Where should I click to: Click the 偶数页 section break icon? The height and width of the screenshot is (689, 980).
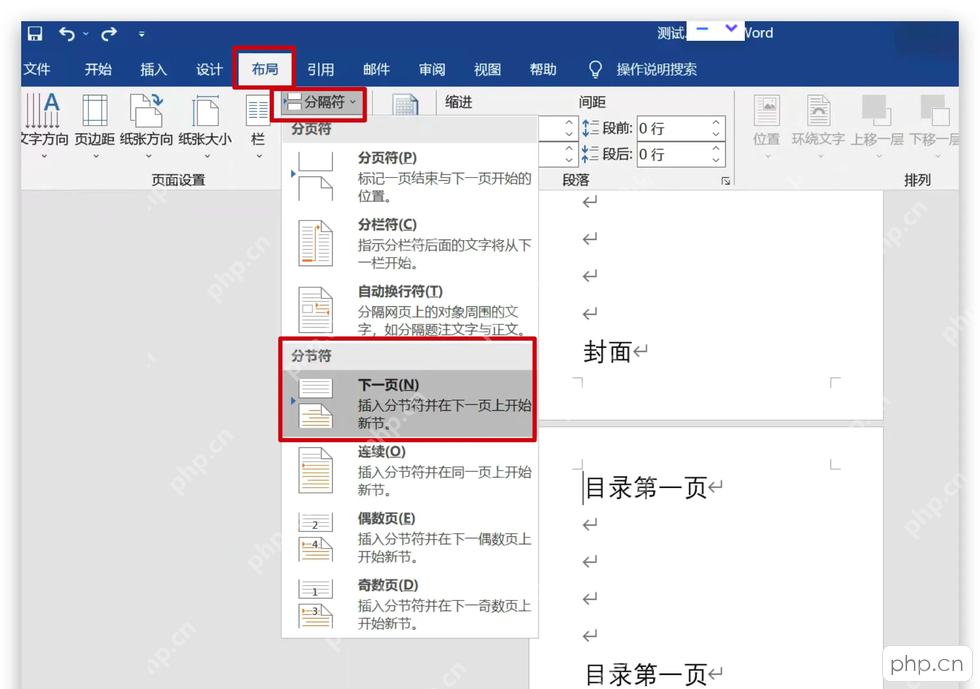[316, 538]
